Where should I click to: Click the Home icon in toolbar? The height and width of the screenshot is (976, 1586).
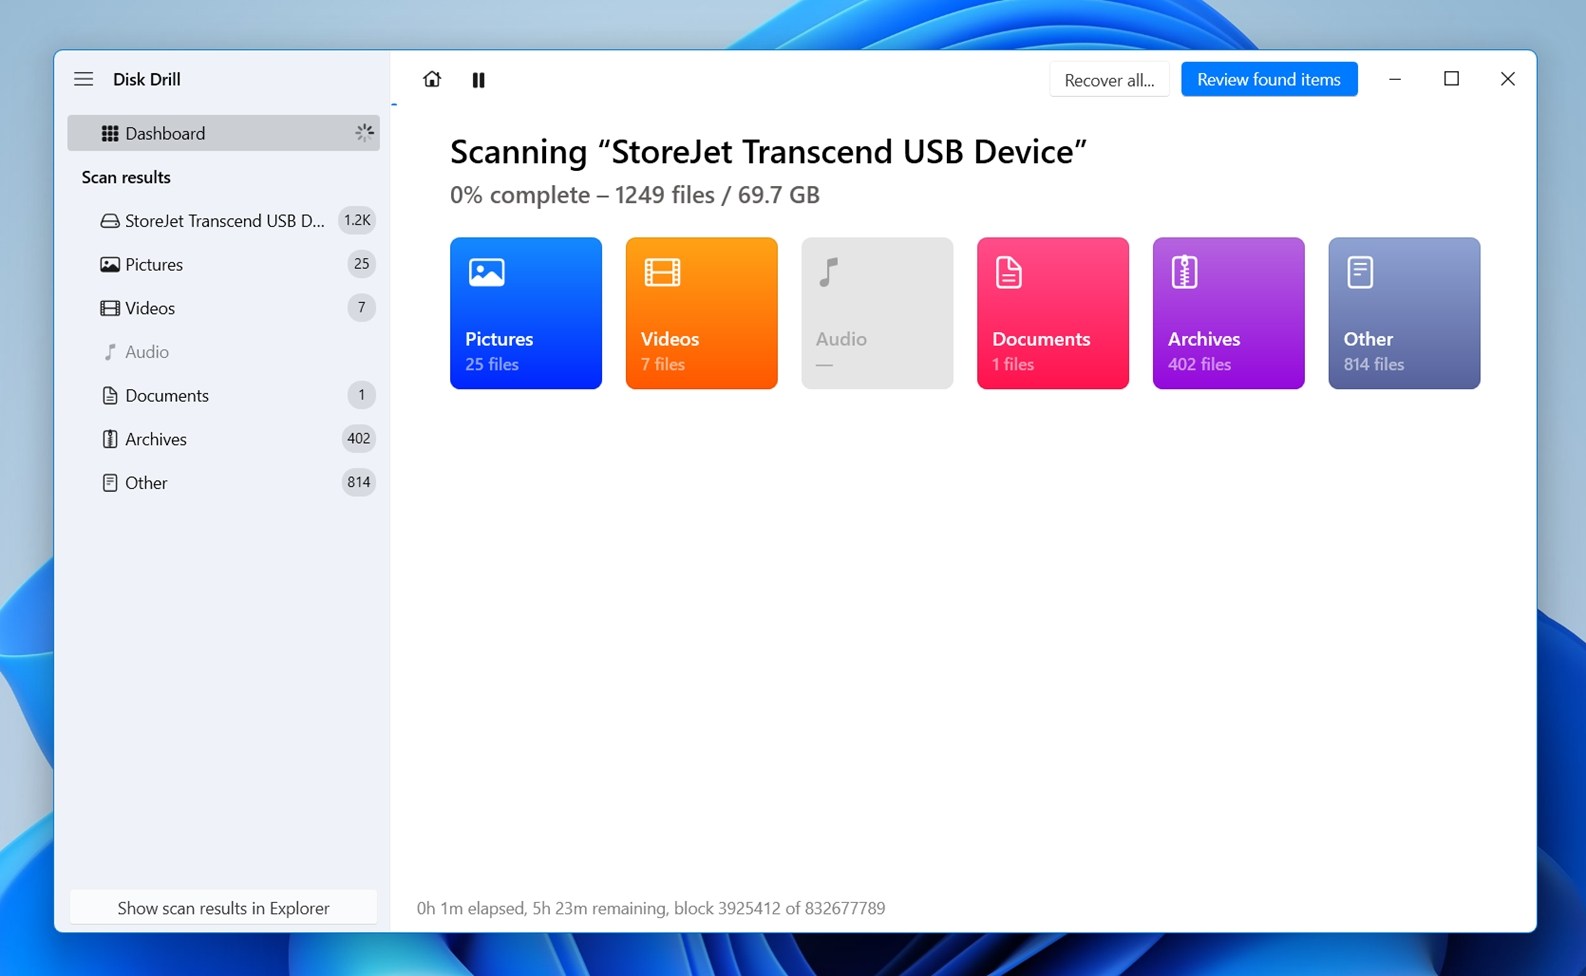pyautogui.click(x=432, y=79)
